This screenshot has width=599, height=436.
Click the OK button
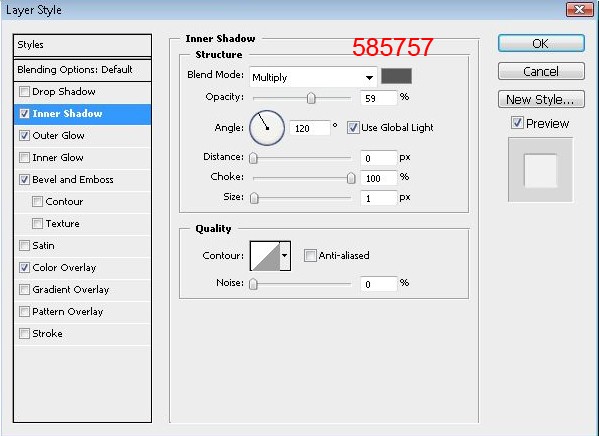(x=541, y=43)
